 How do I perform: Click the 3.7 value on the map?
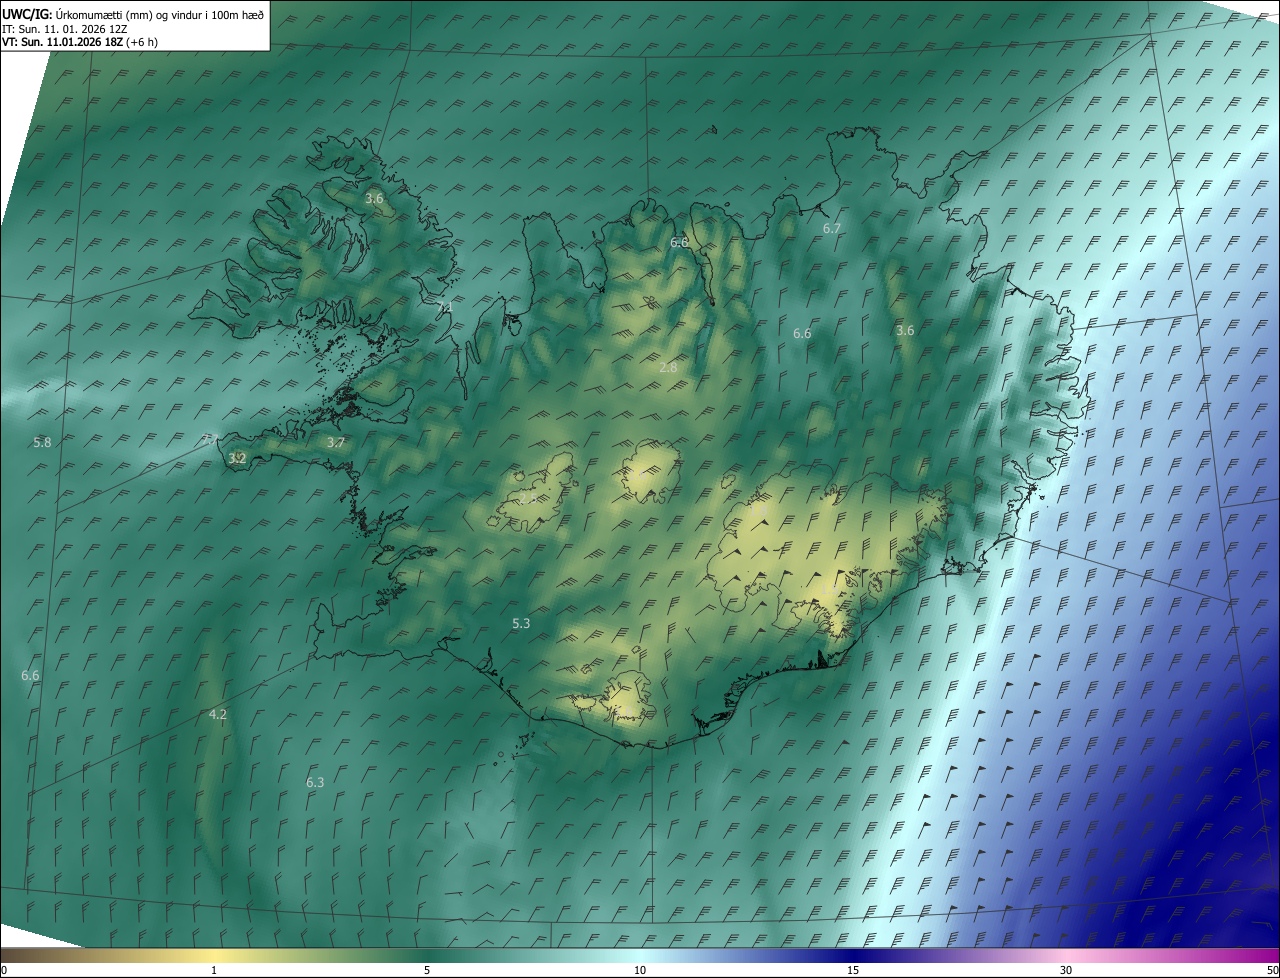[336, 442]
